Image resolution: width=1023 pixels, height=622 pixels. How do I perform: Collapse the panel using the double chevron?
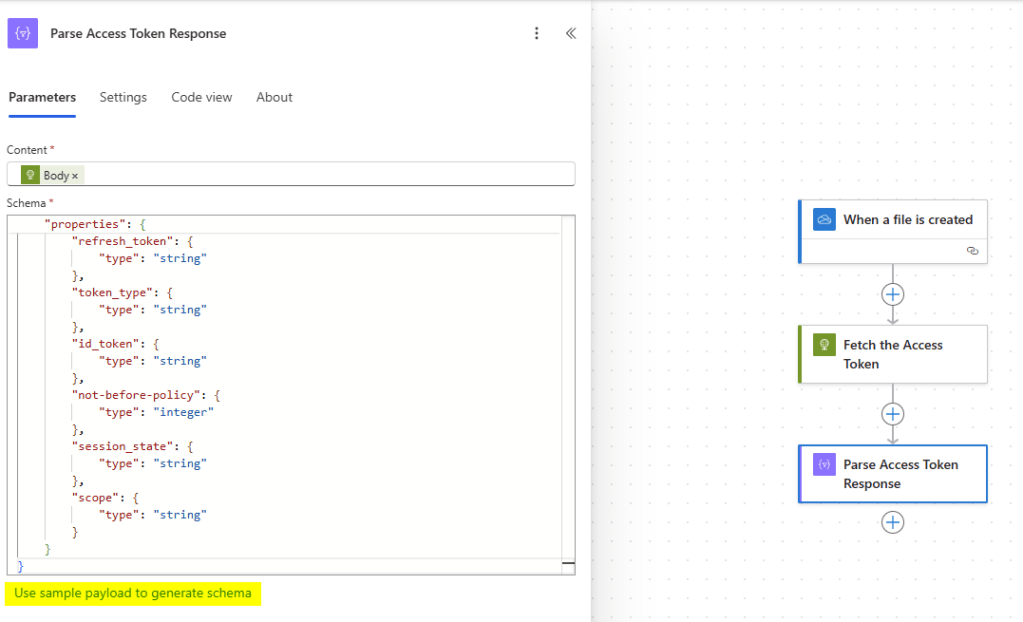click(571, 33)
